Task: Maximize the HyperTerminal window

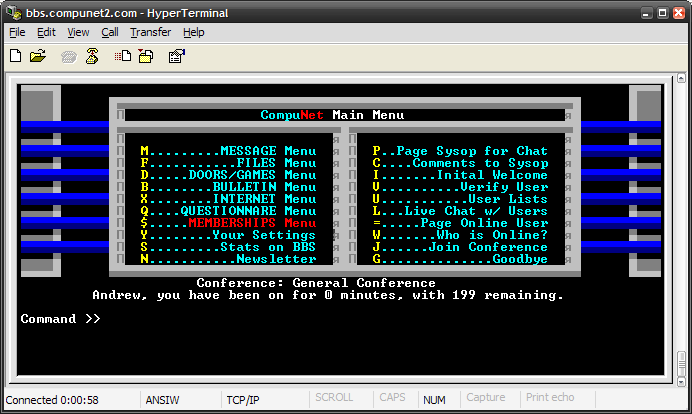Action: click(662, 13)
